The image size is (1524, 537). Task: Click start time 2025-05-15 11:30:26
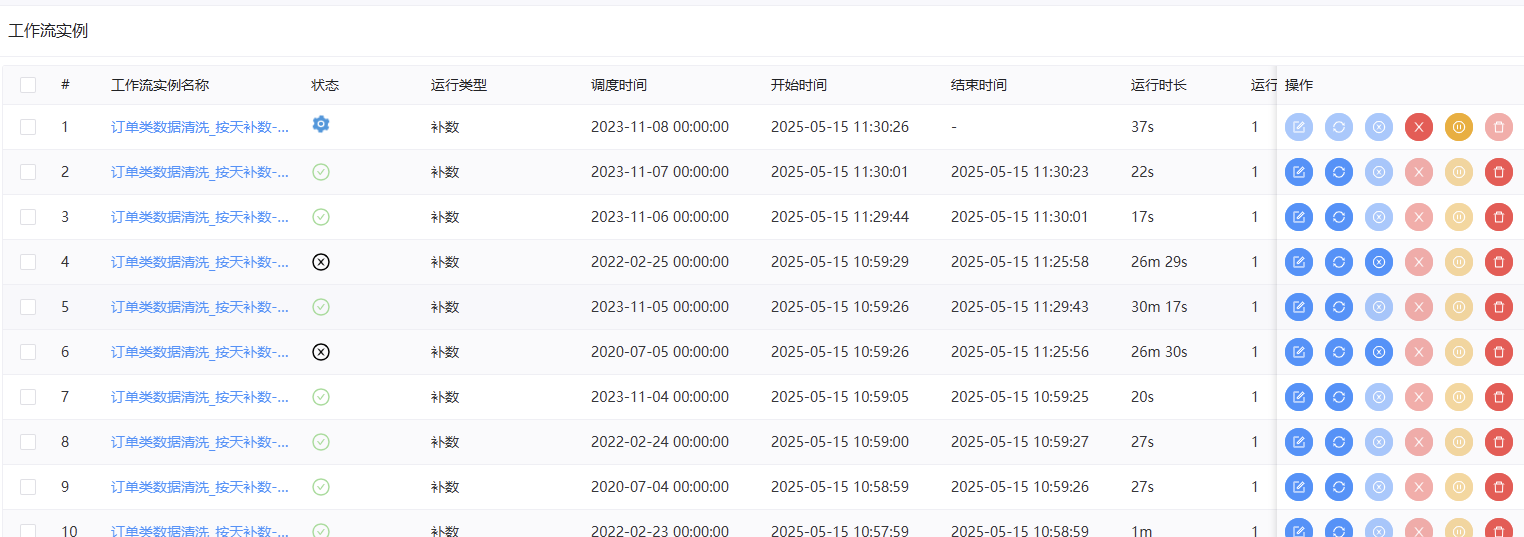coord(840,127)
